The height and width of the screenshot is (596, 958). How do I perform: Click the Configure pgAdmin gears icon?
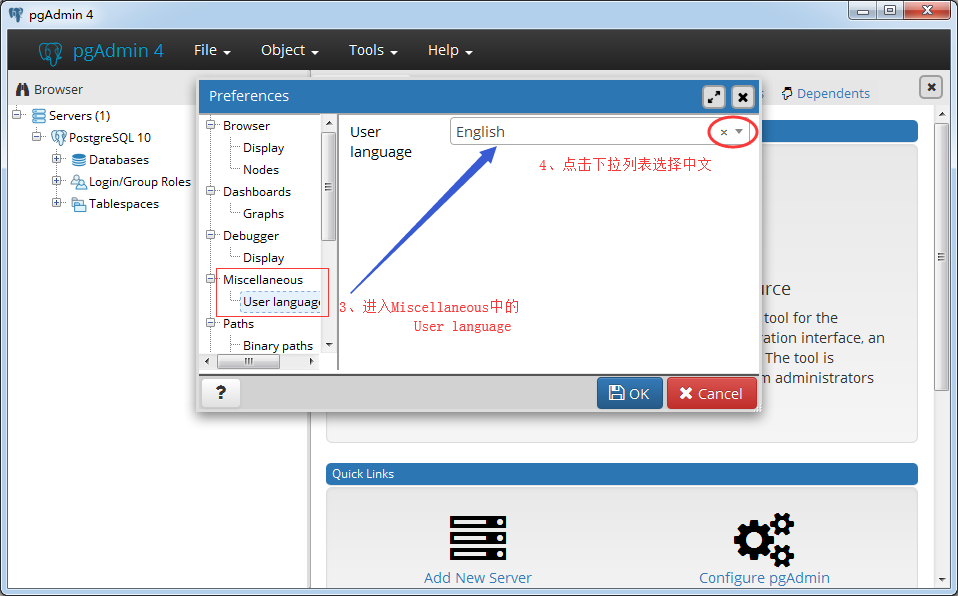click(x=764, y=540)
